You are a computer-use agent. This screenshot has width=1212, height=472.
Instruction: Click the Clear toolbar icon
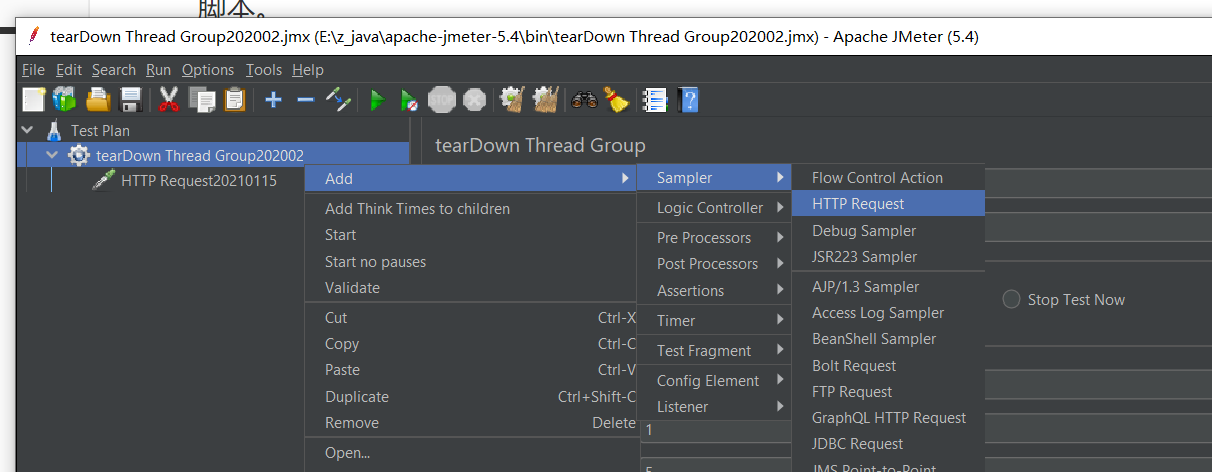[512, 99]
